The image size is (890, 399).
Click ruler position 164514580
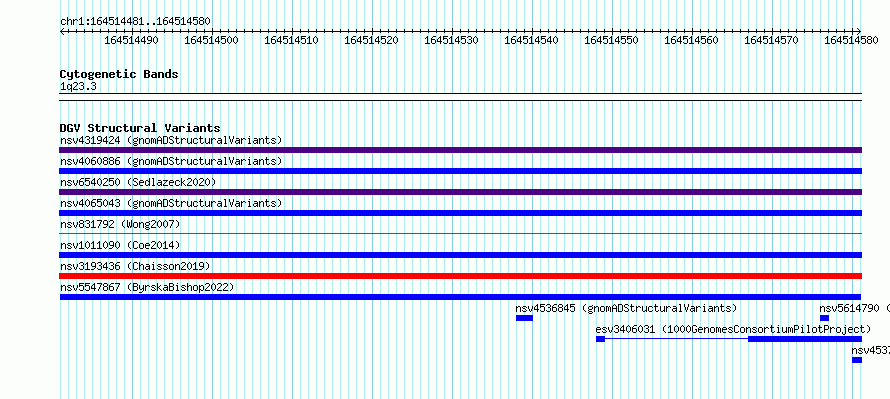click(x=851, y=40)
